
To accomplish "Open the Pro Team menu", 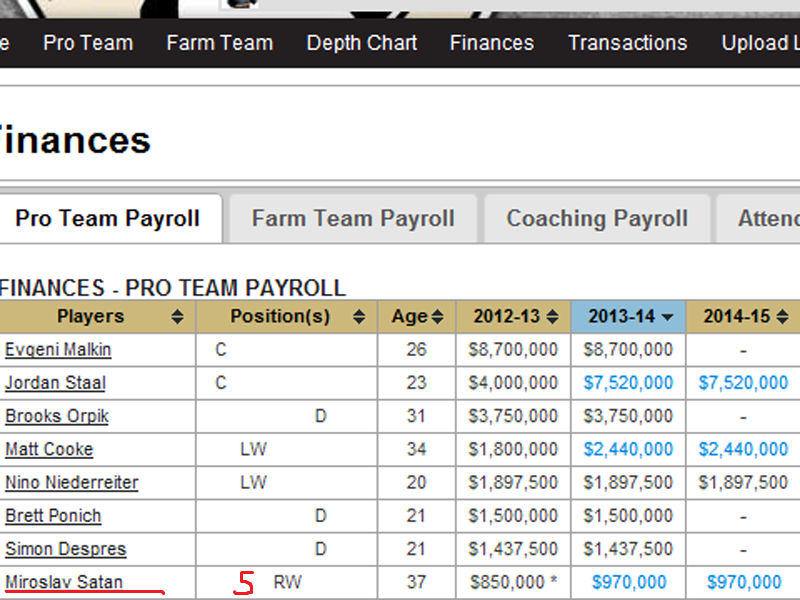I will pyautogui.click(x=88, y=43).
